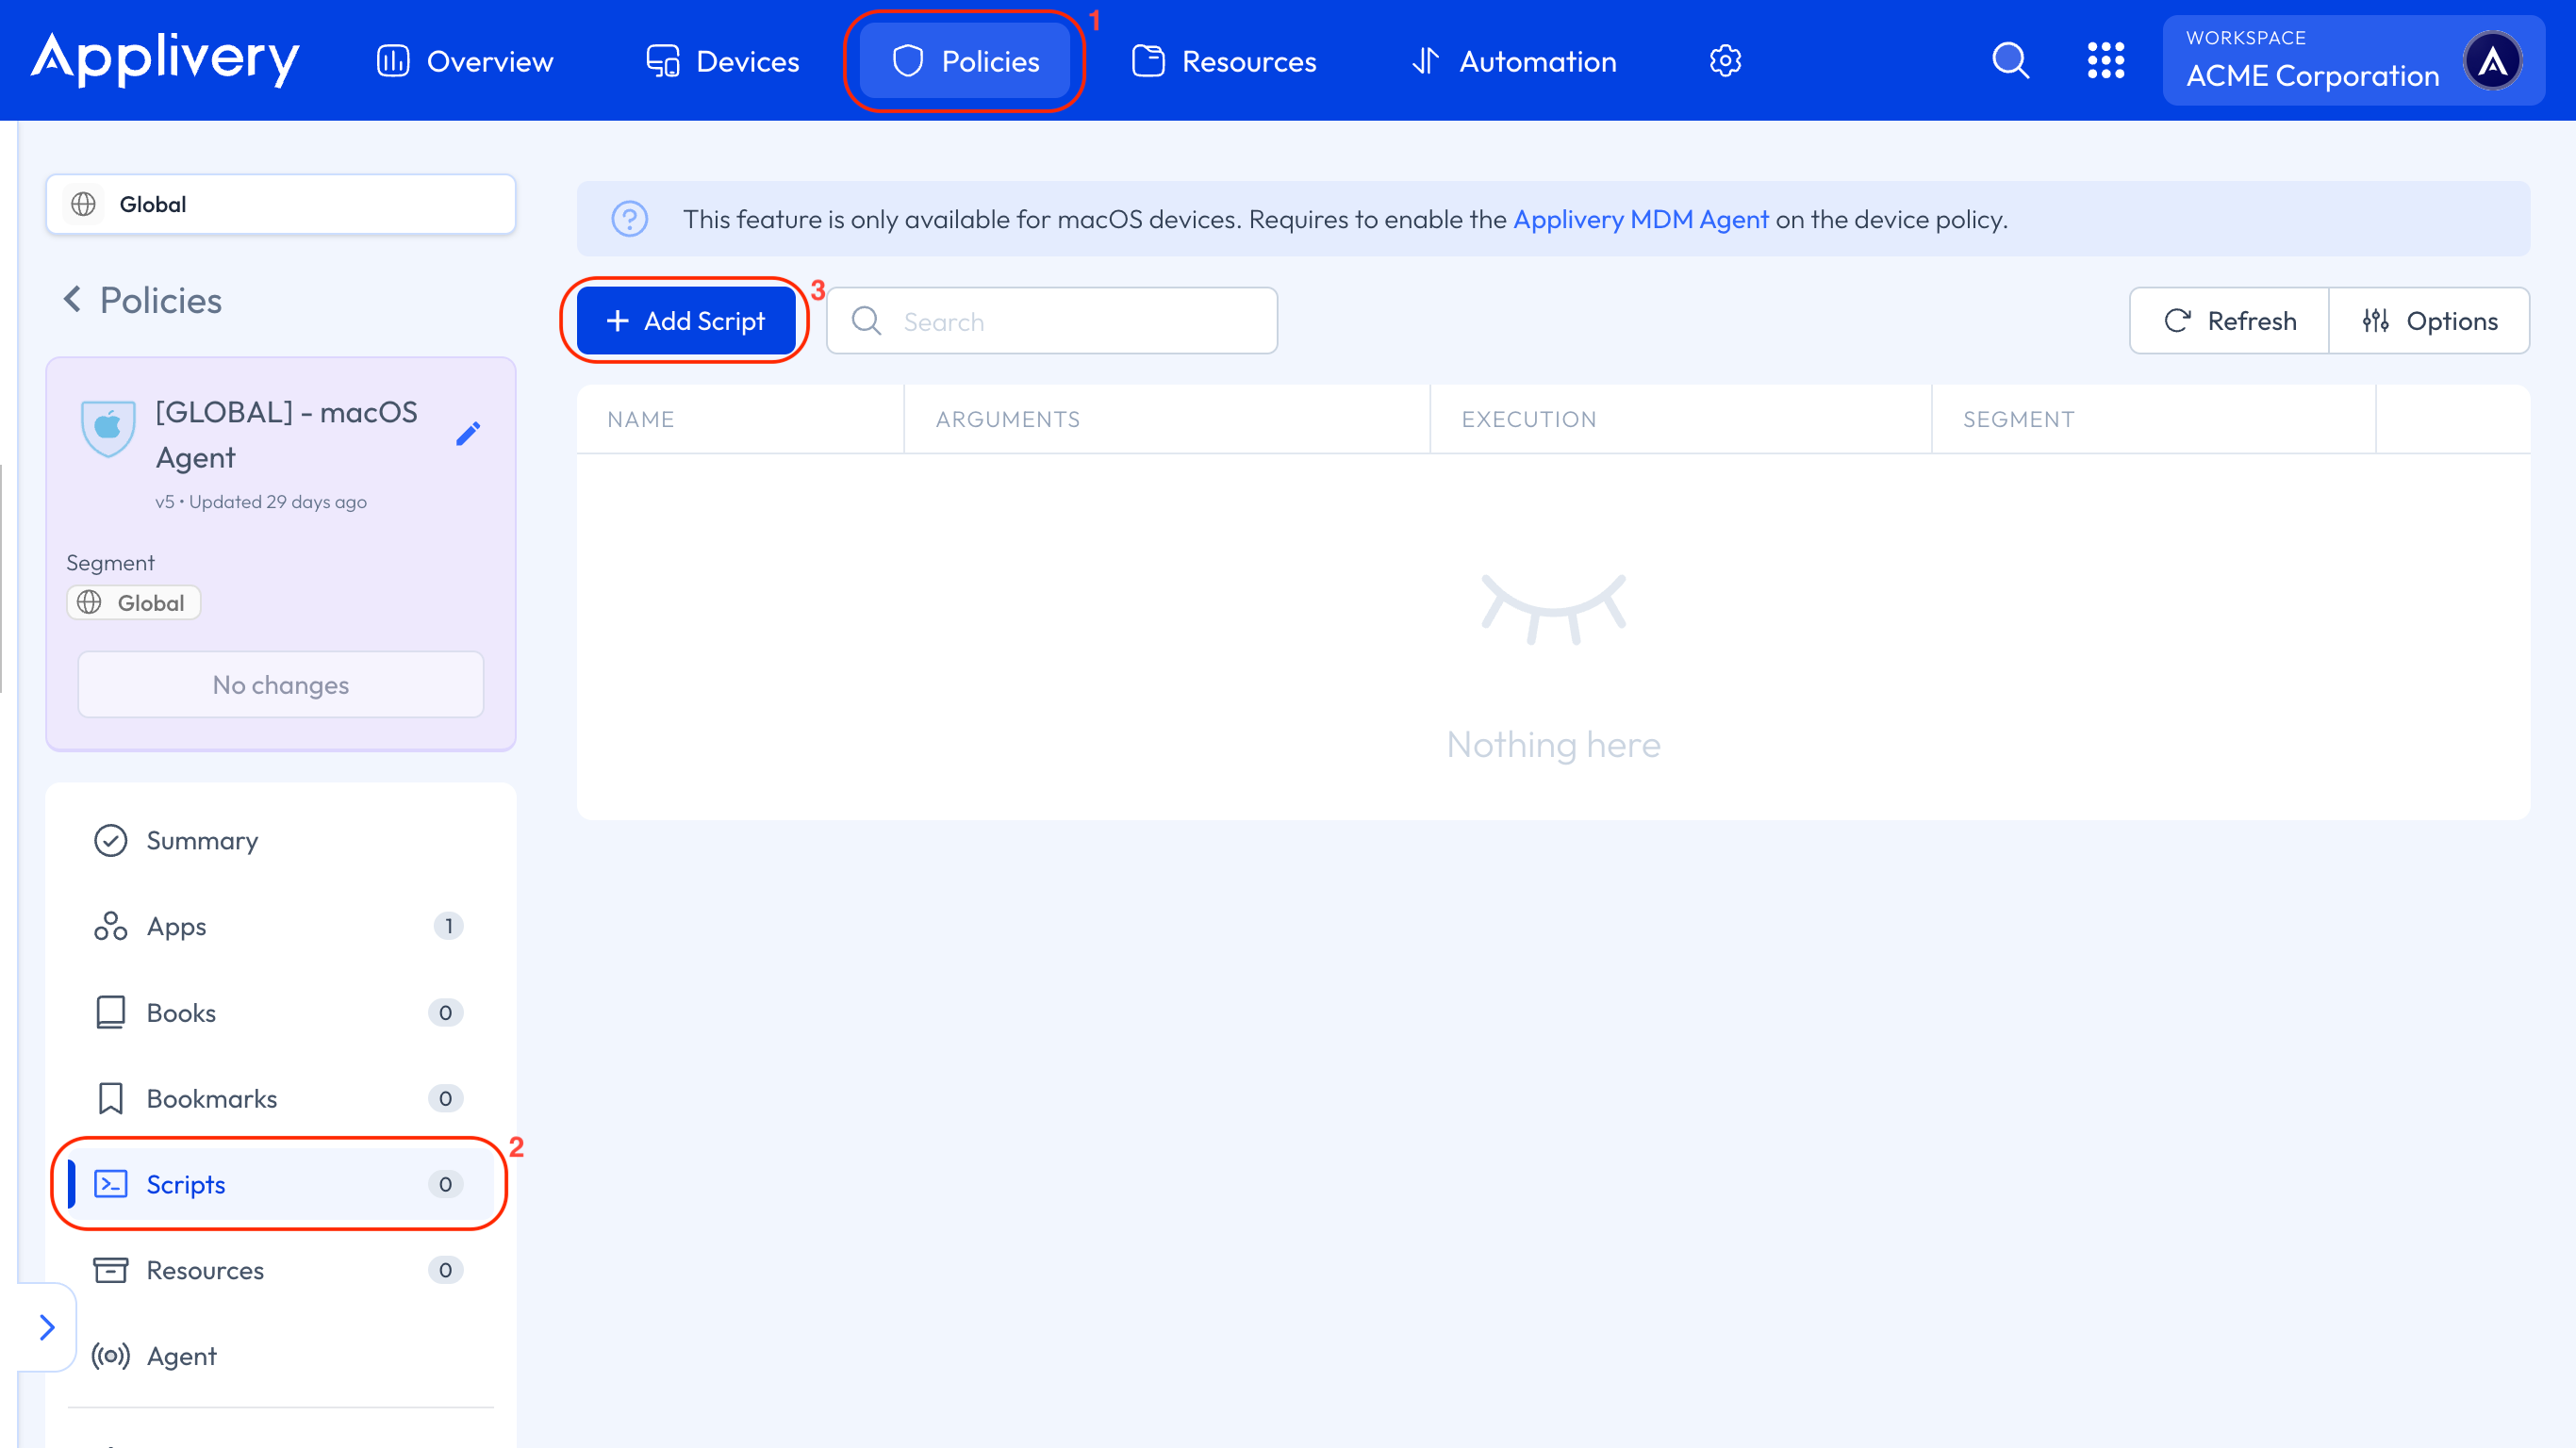Follow the Applivery MDM Agent link

pos(1640,219)
